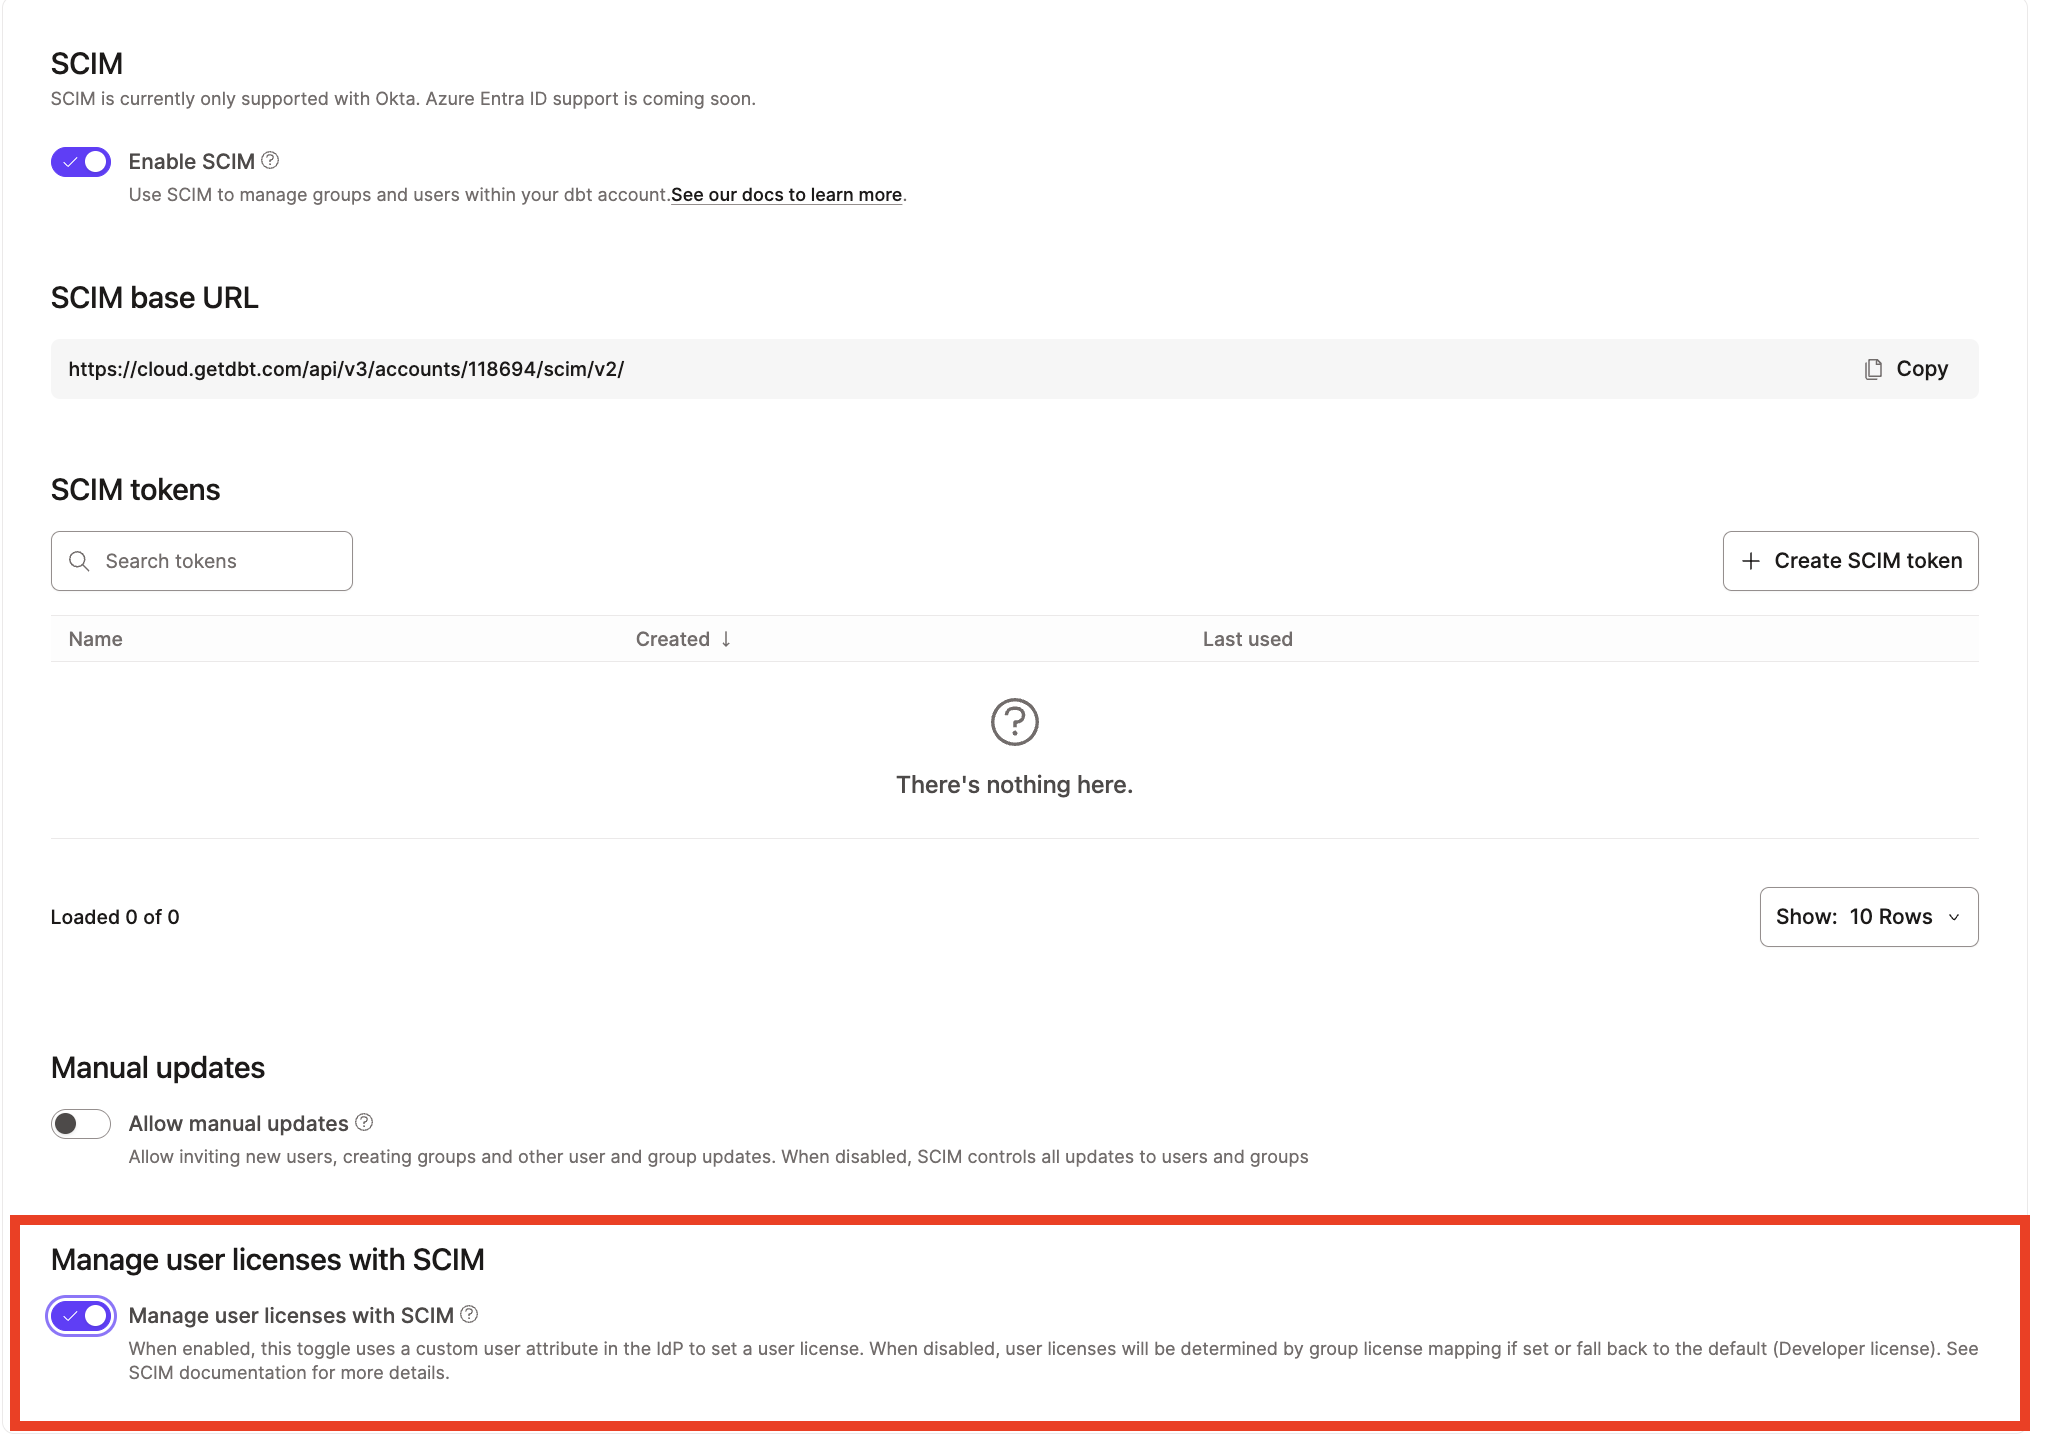The image size is (2048, 1450).
Task: Disable the Enable SCIM toggle
Action: coord(80,160)
